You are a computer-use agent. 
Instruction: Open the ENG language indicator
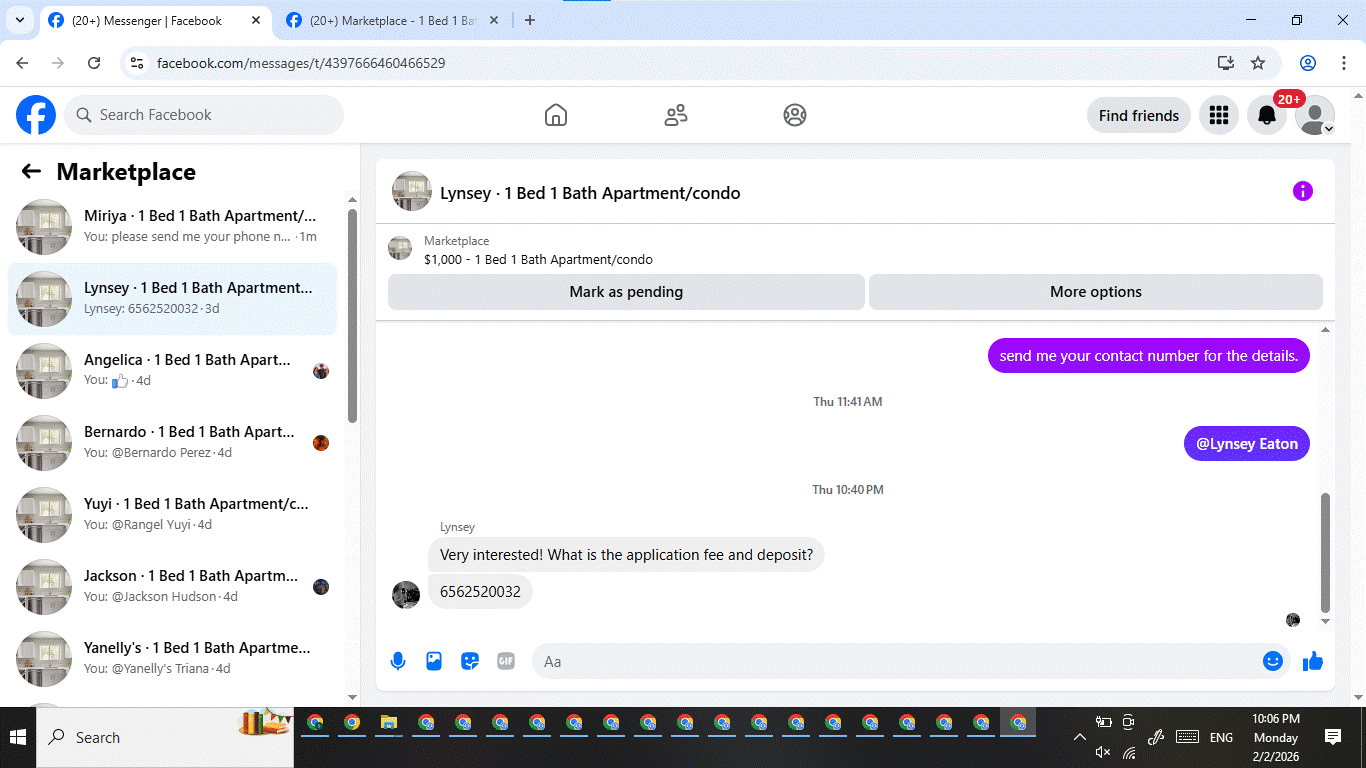(x=1221, y=738)
